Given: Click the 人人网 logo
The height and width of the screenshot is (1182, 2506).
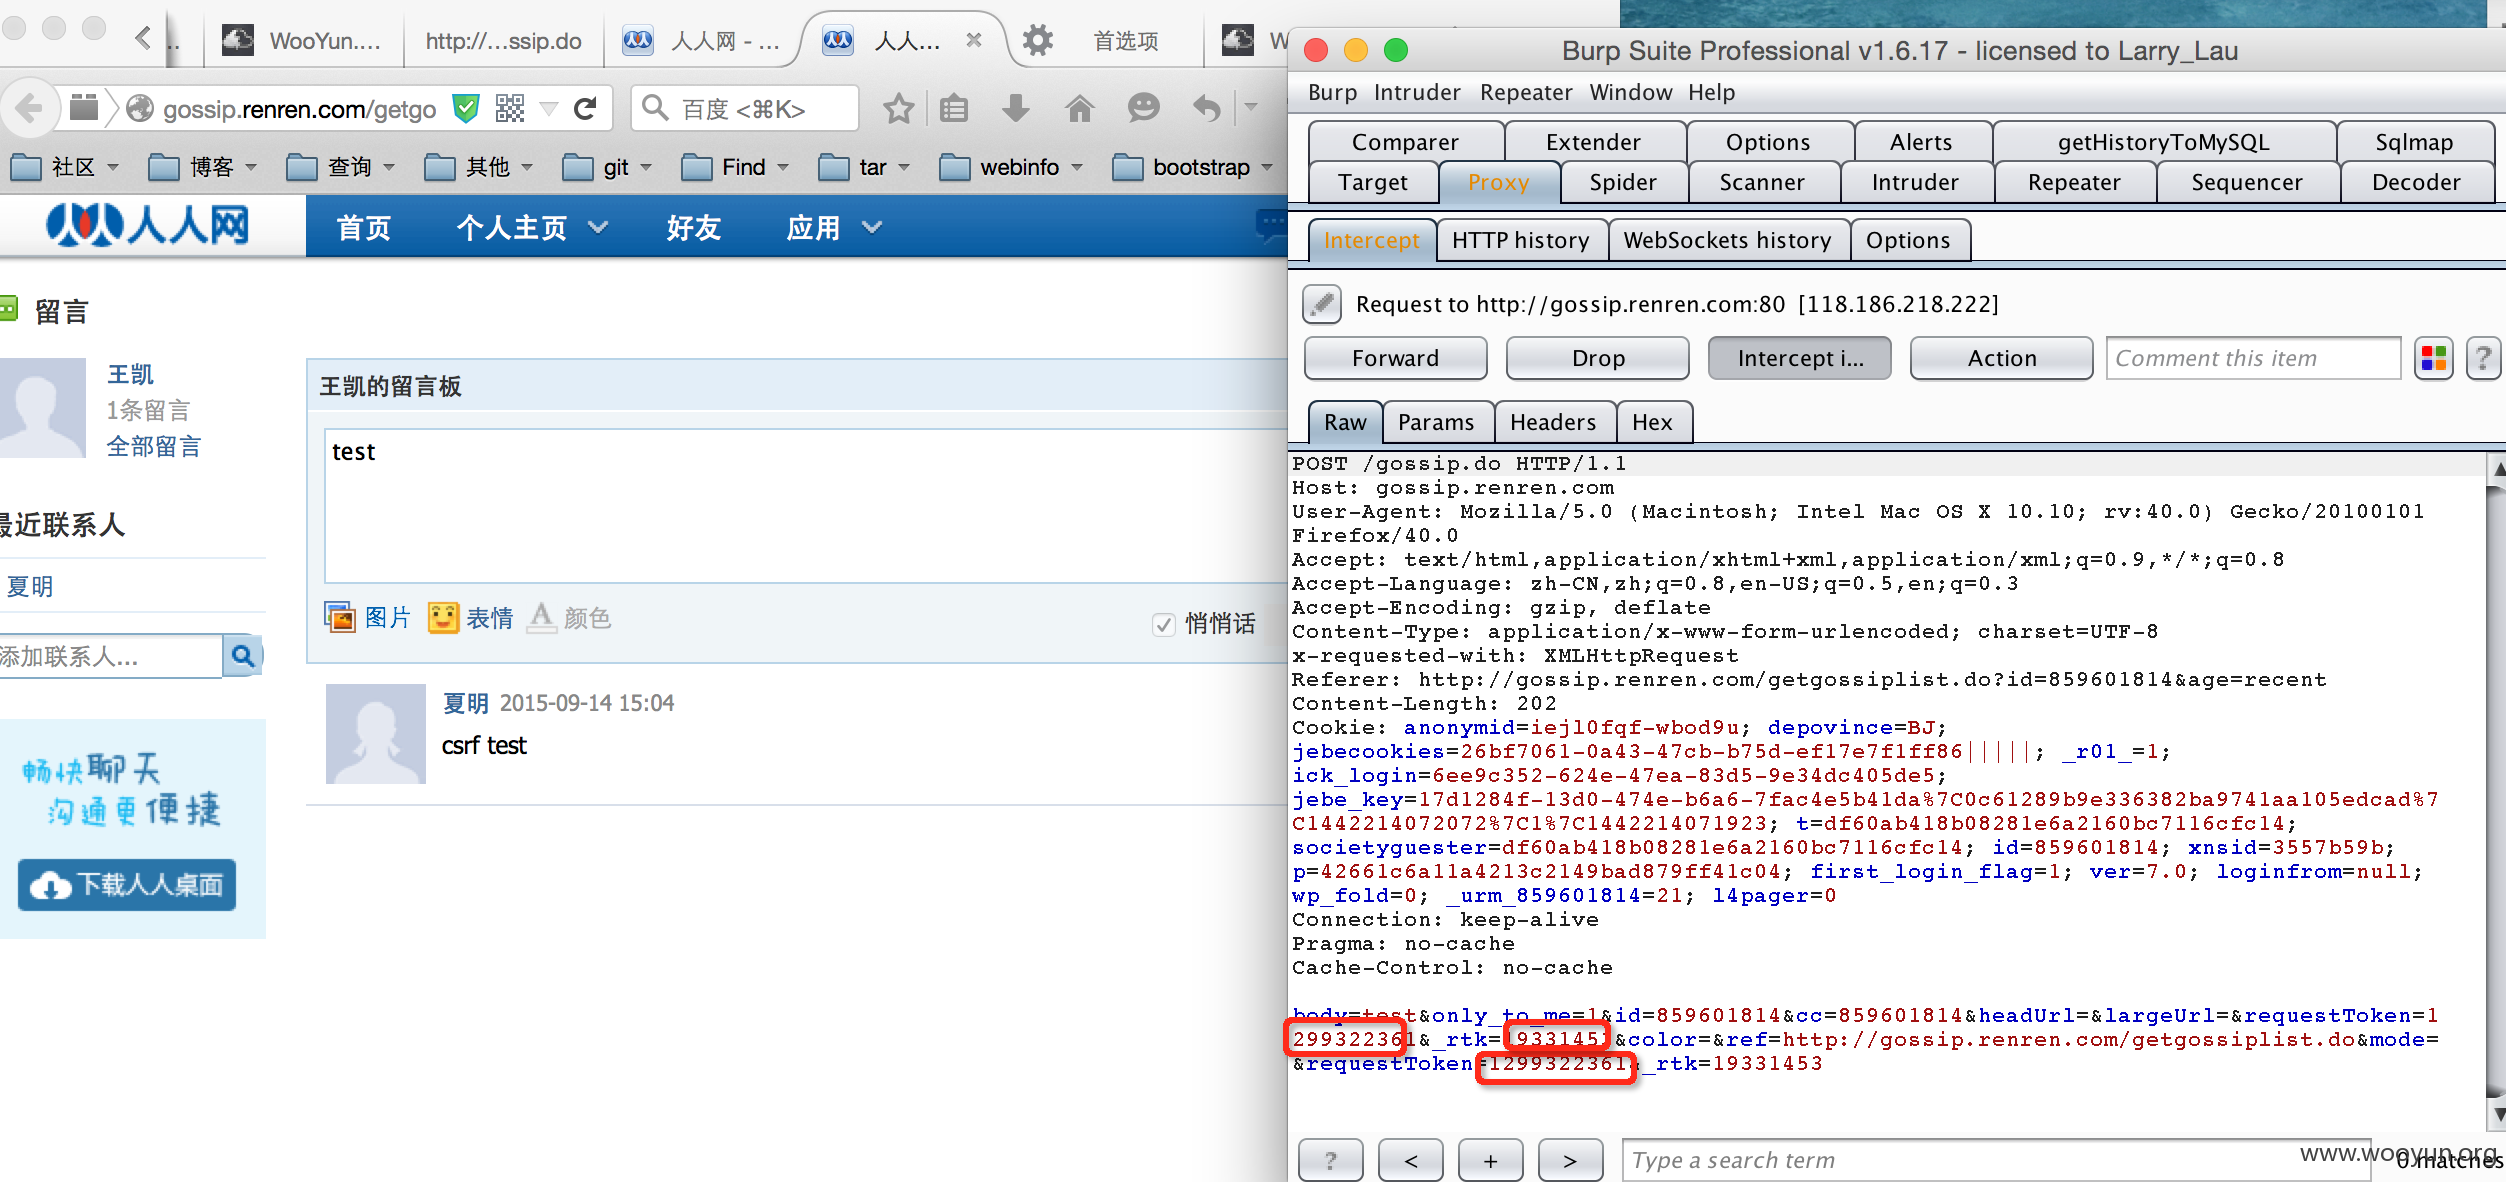Looking at the screenshot, I should [x=148, y=226].
